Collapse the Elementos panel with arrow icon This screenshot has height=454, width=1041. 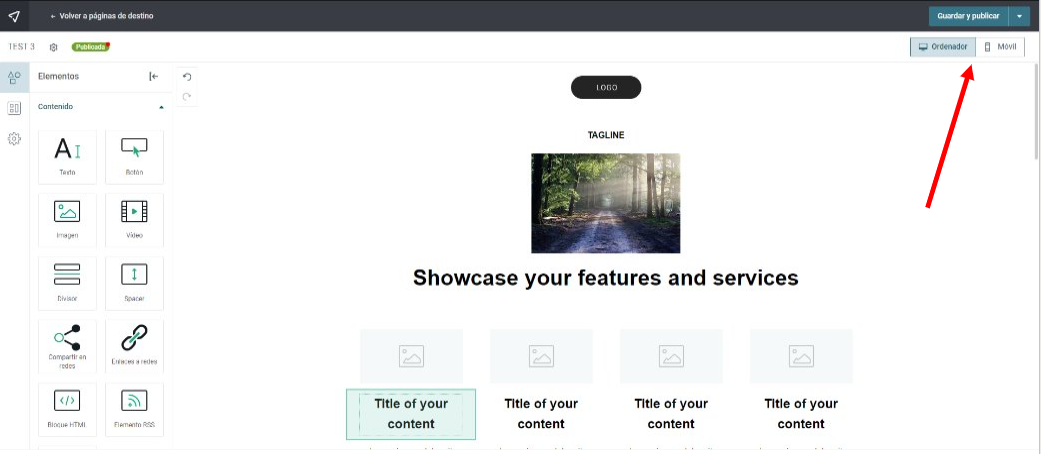[x=153, y=76]
